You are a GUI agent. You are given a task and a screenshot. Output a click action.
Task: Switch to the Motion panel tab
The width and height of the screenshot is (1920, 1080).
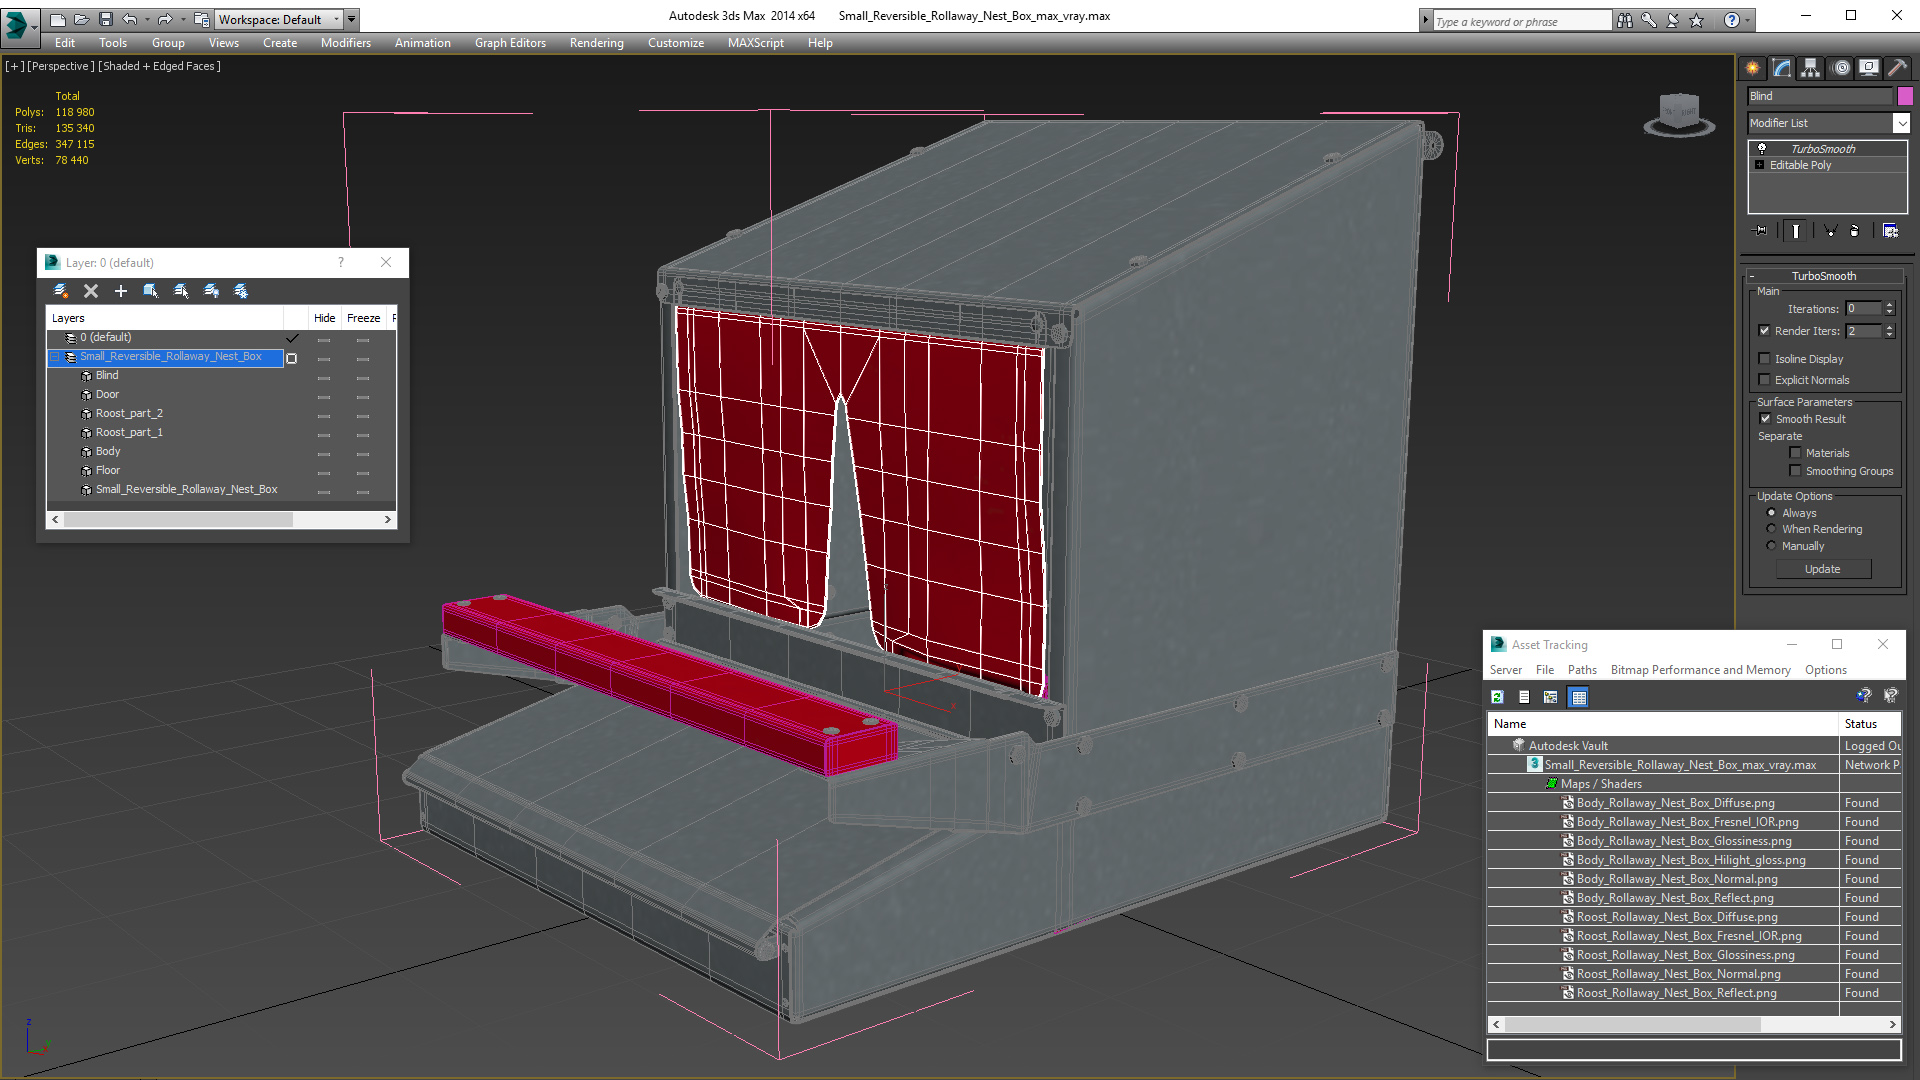tap(1840, 68)
